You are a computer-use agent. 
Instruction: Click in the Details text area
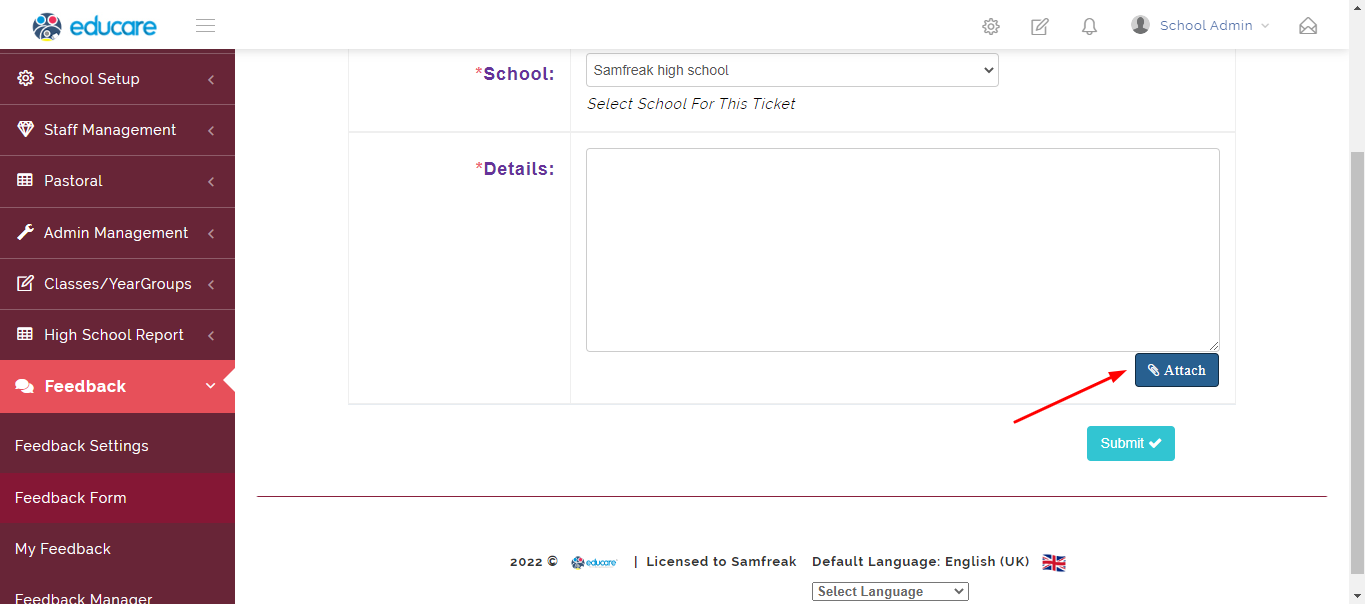click(903, 250)
